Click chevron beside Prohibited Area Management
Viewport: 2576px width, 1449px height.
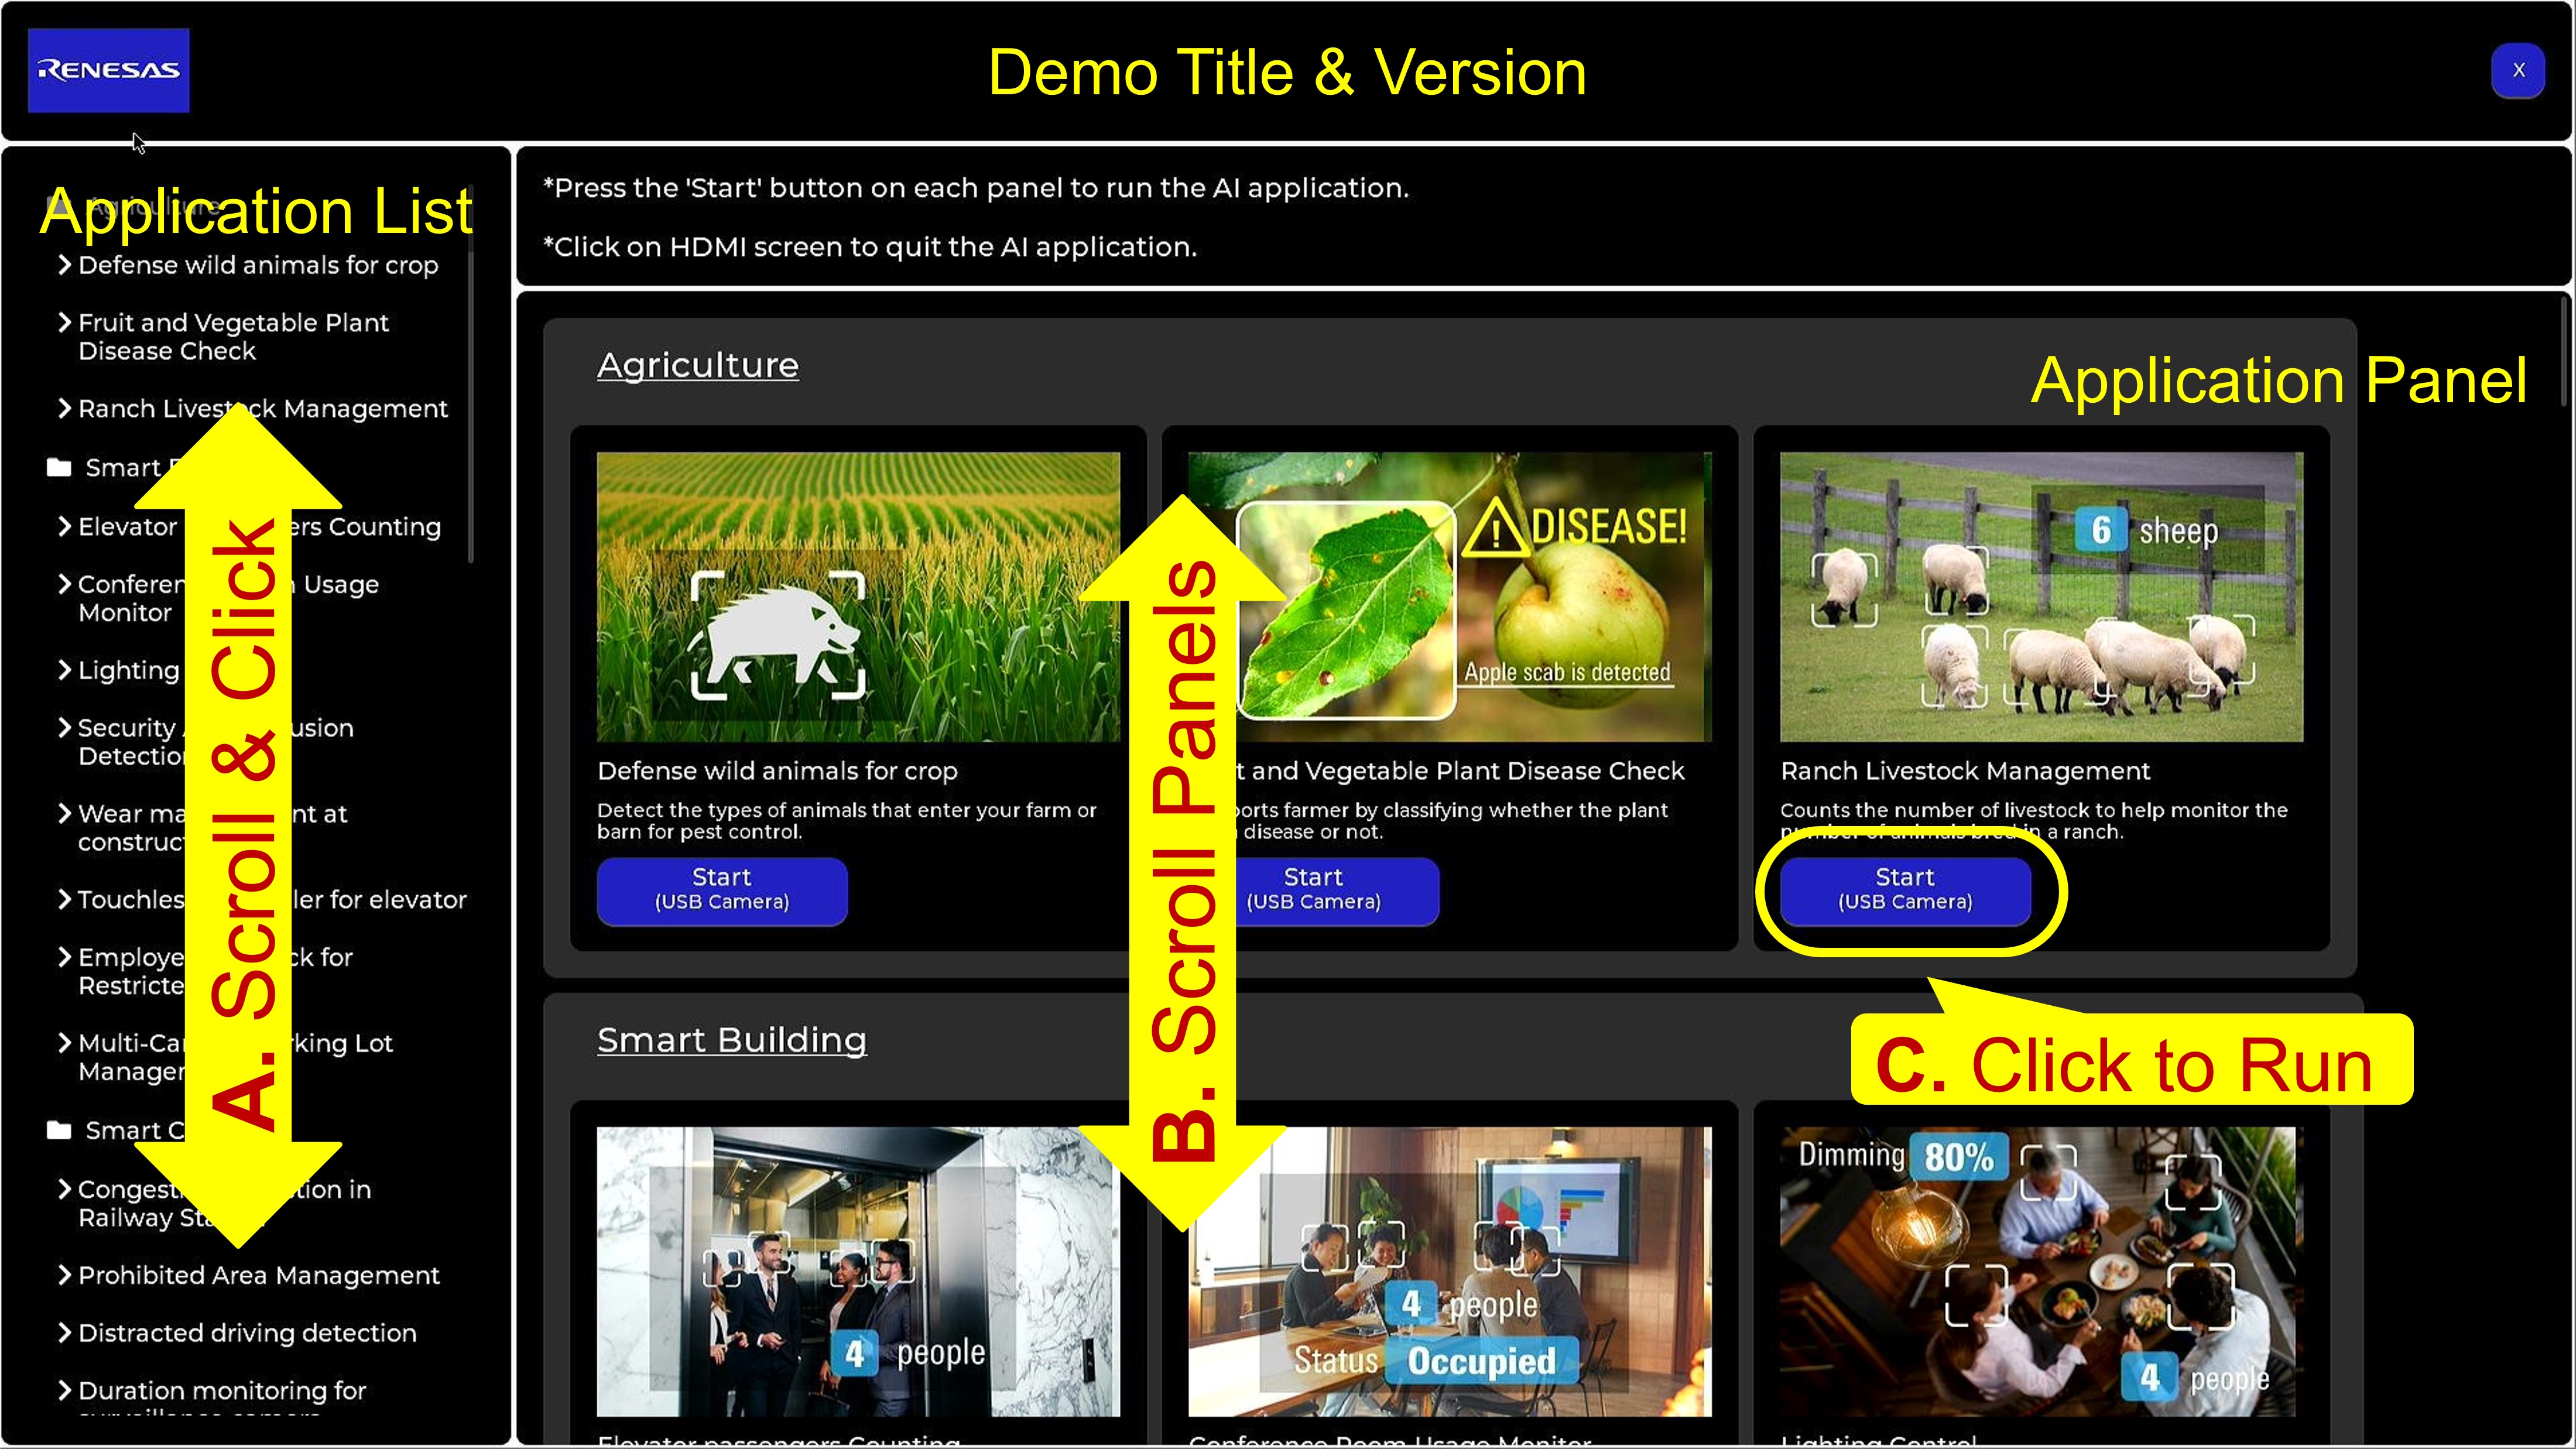point(64,1275)
